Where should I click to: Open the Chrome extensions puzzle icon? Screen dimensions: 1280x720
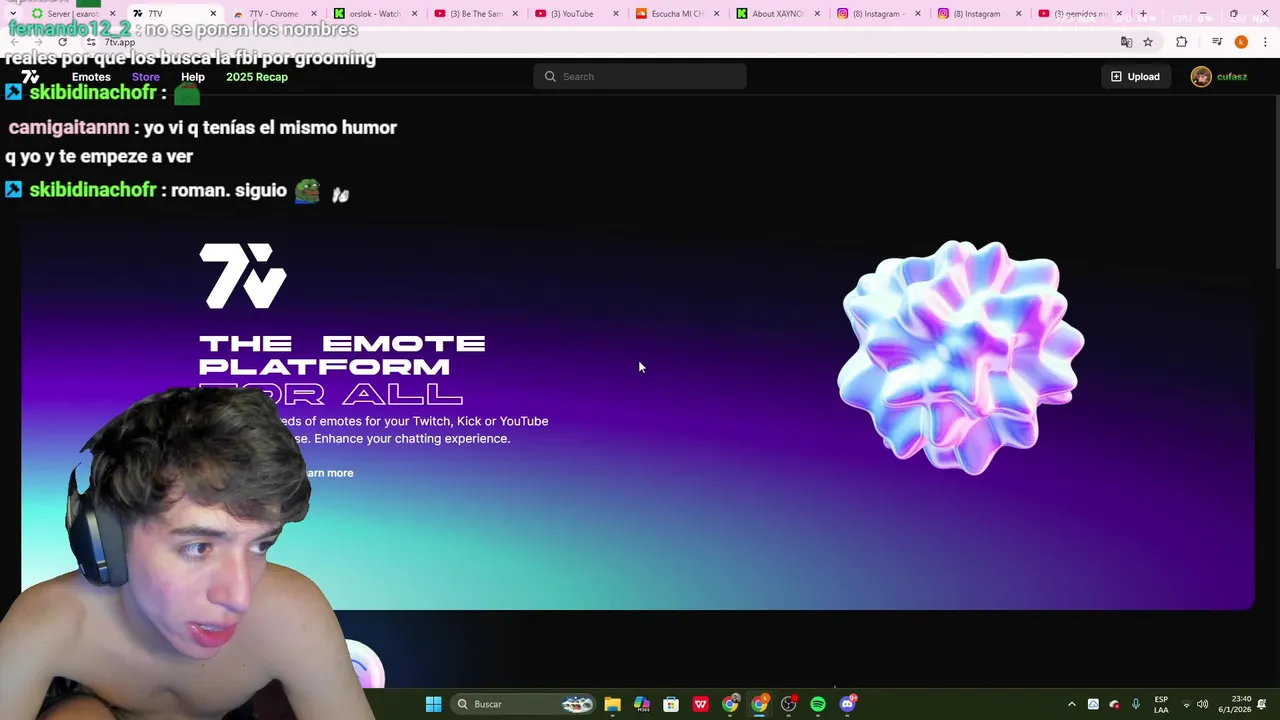pos(1182,42)
